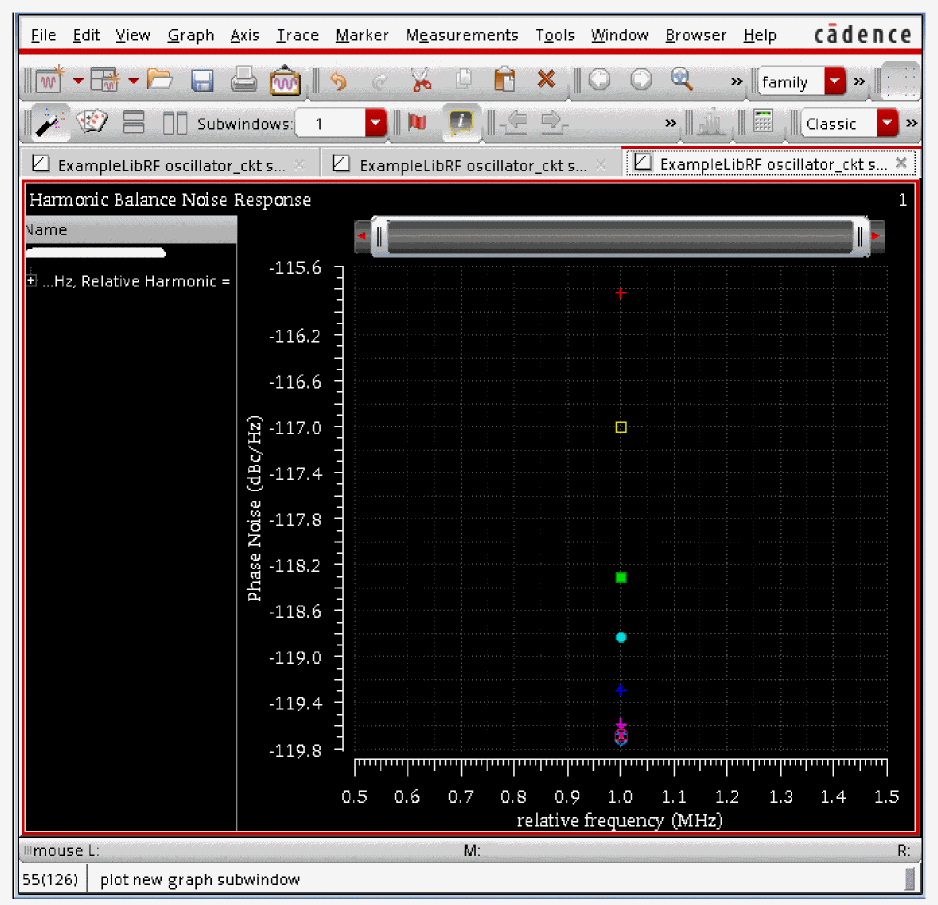938x905 pixels.
Task: Open the Classic workspace dropdown
Action: [887, 123]
